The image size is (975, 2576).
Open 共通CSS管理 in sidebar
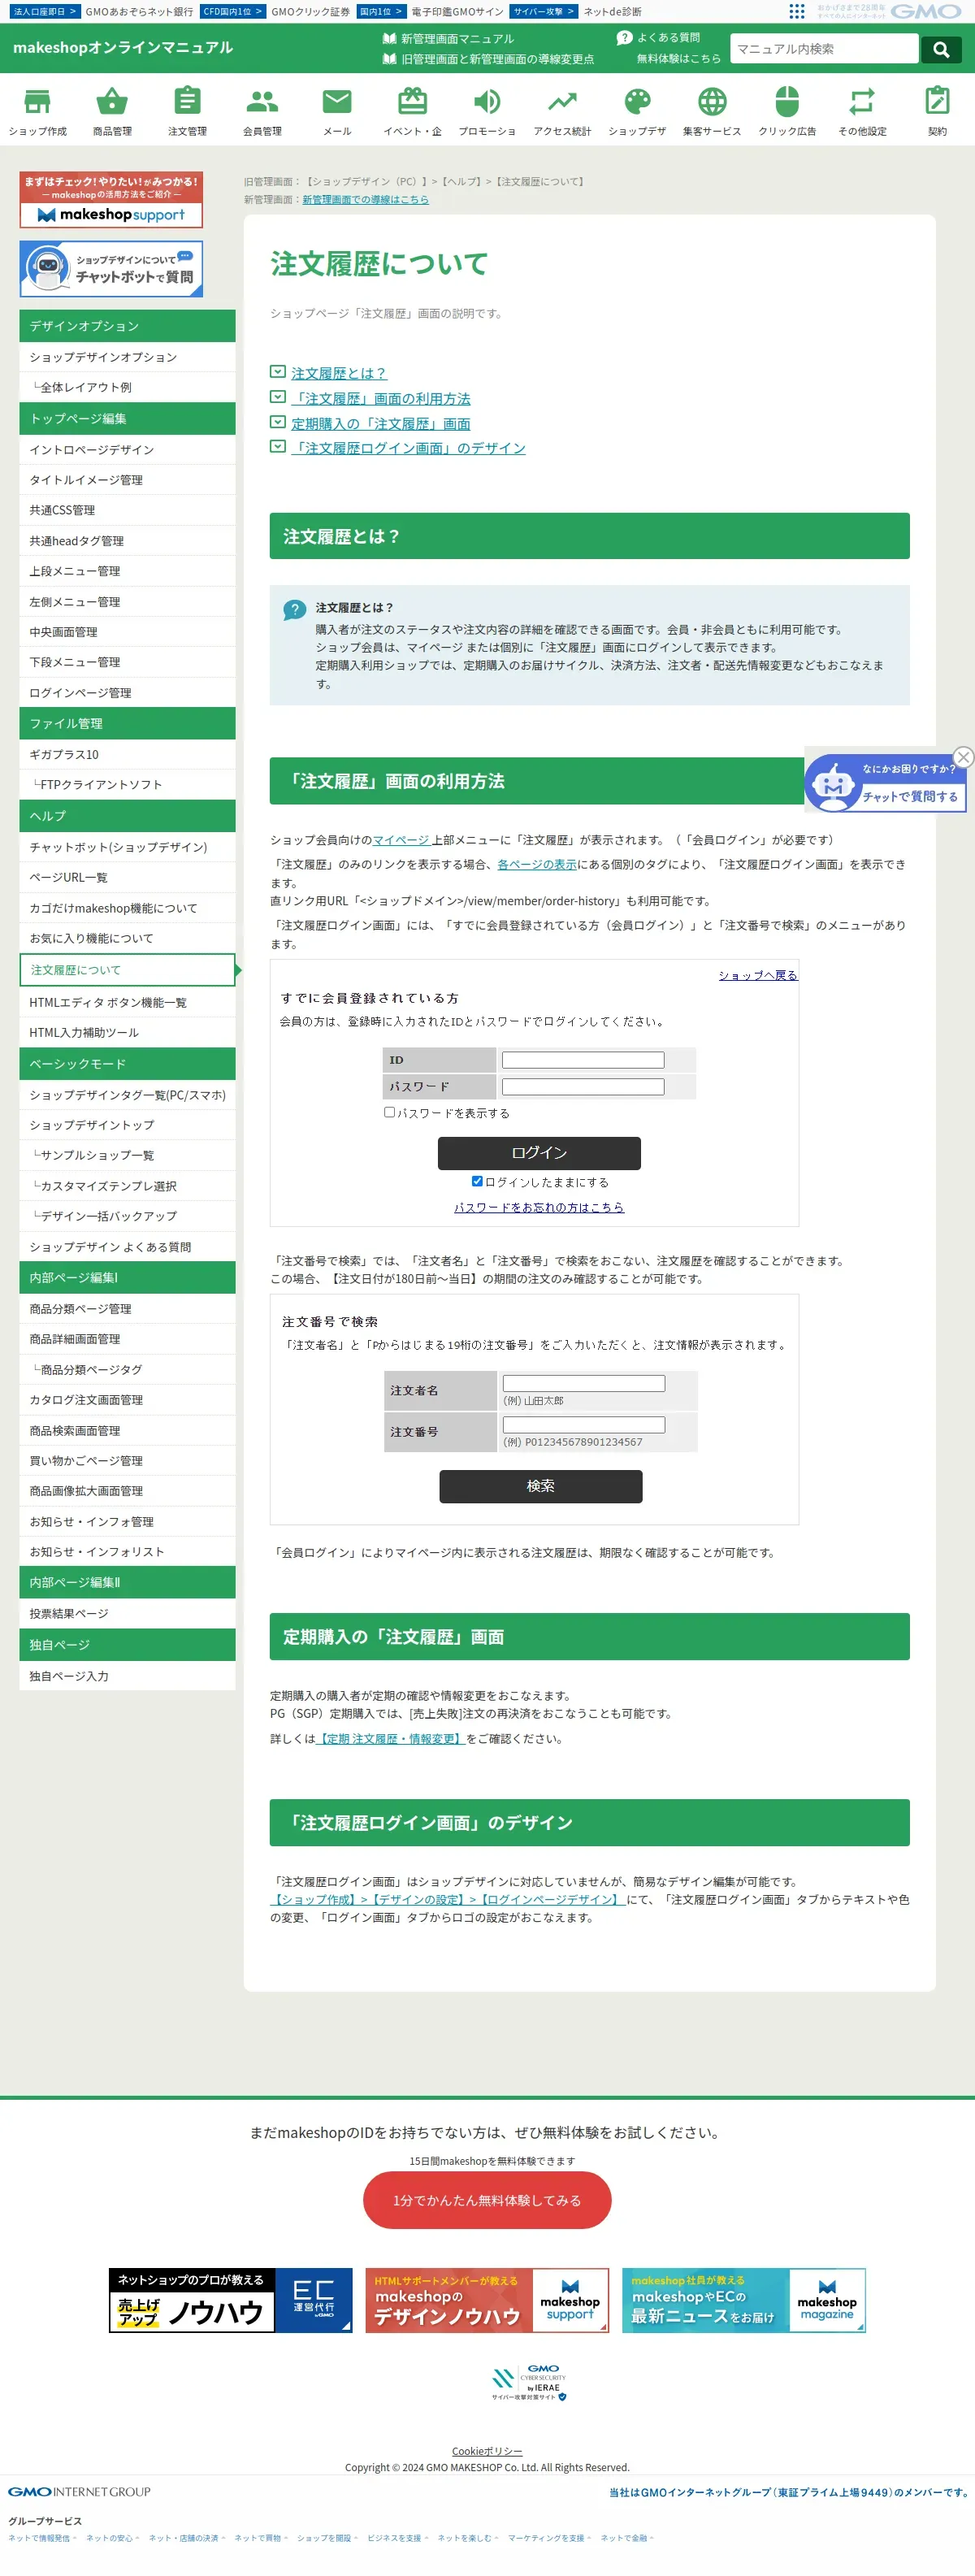(127, 510)
